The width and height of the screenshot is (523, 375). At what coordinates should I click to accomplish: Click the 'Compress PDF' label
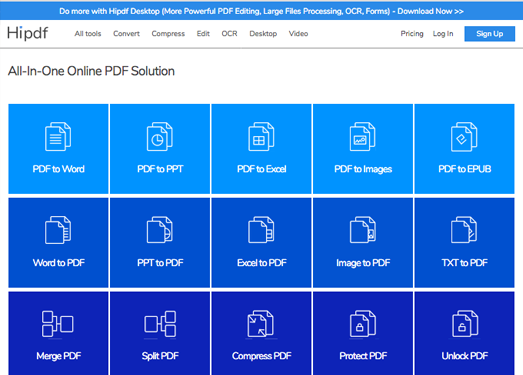coord(262,356)
